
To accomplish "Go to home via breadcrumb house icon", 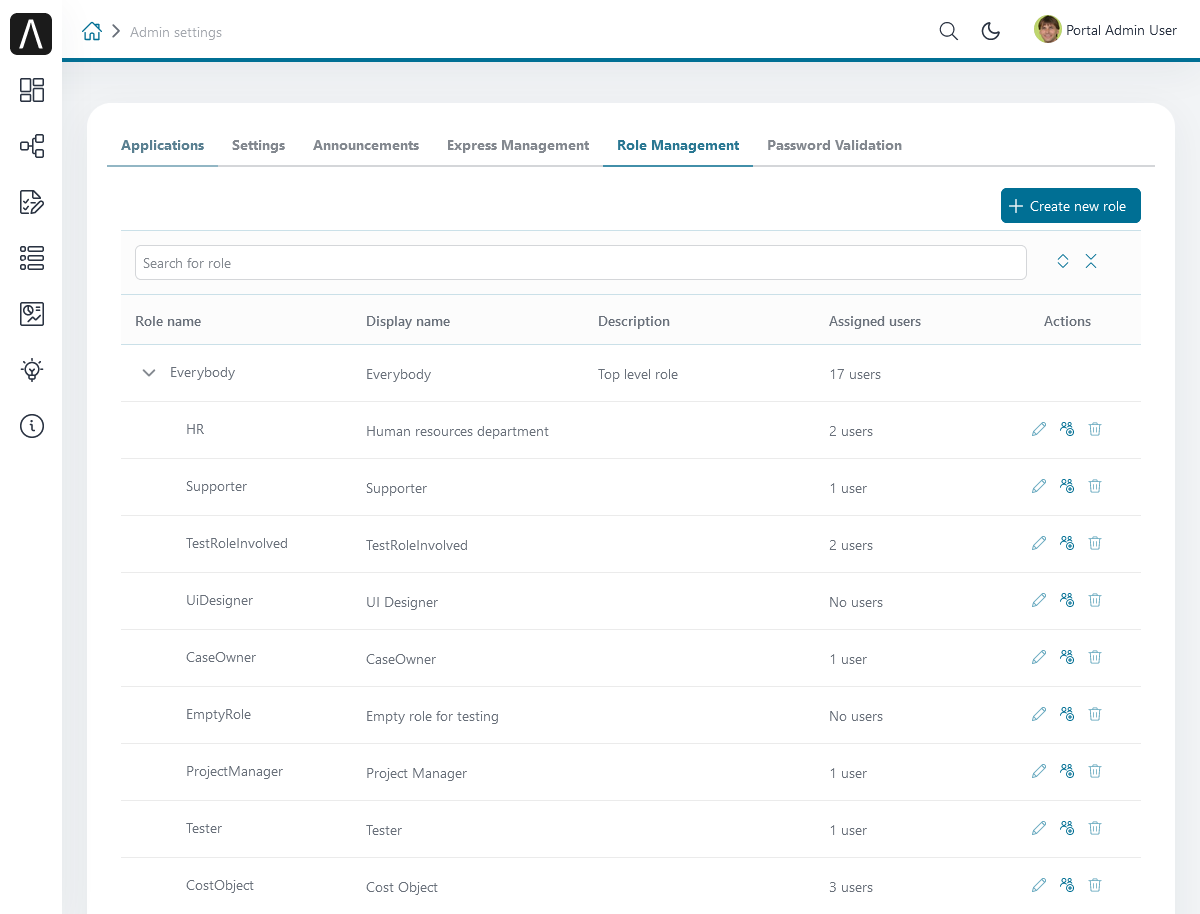I will point(92,31).
